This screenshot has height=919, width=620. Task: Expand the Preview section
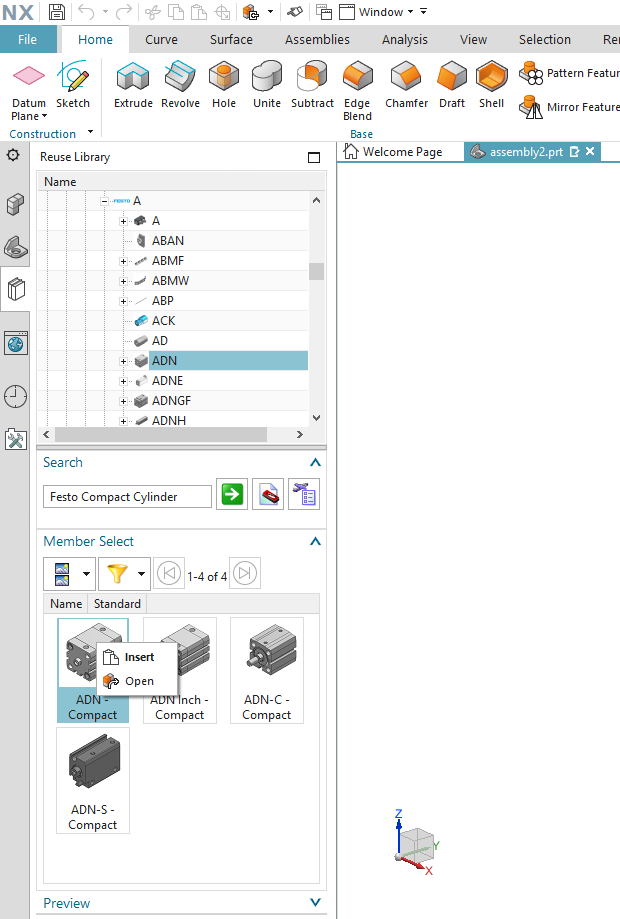315,903
